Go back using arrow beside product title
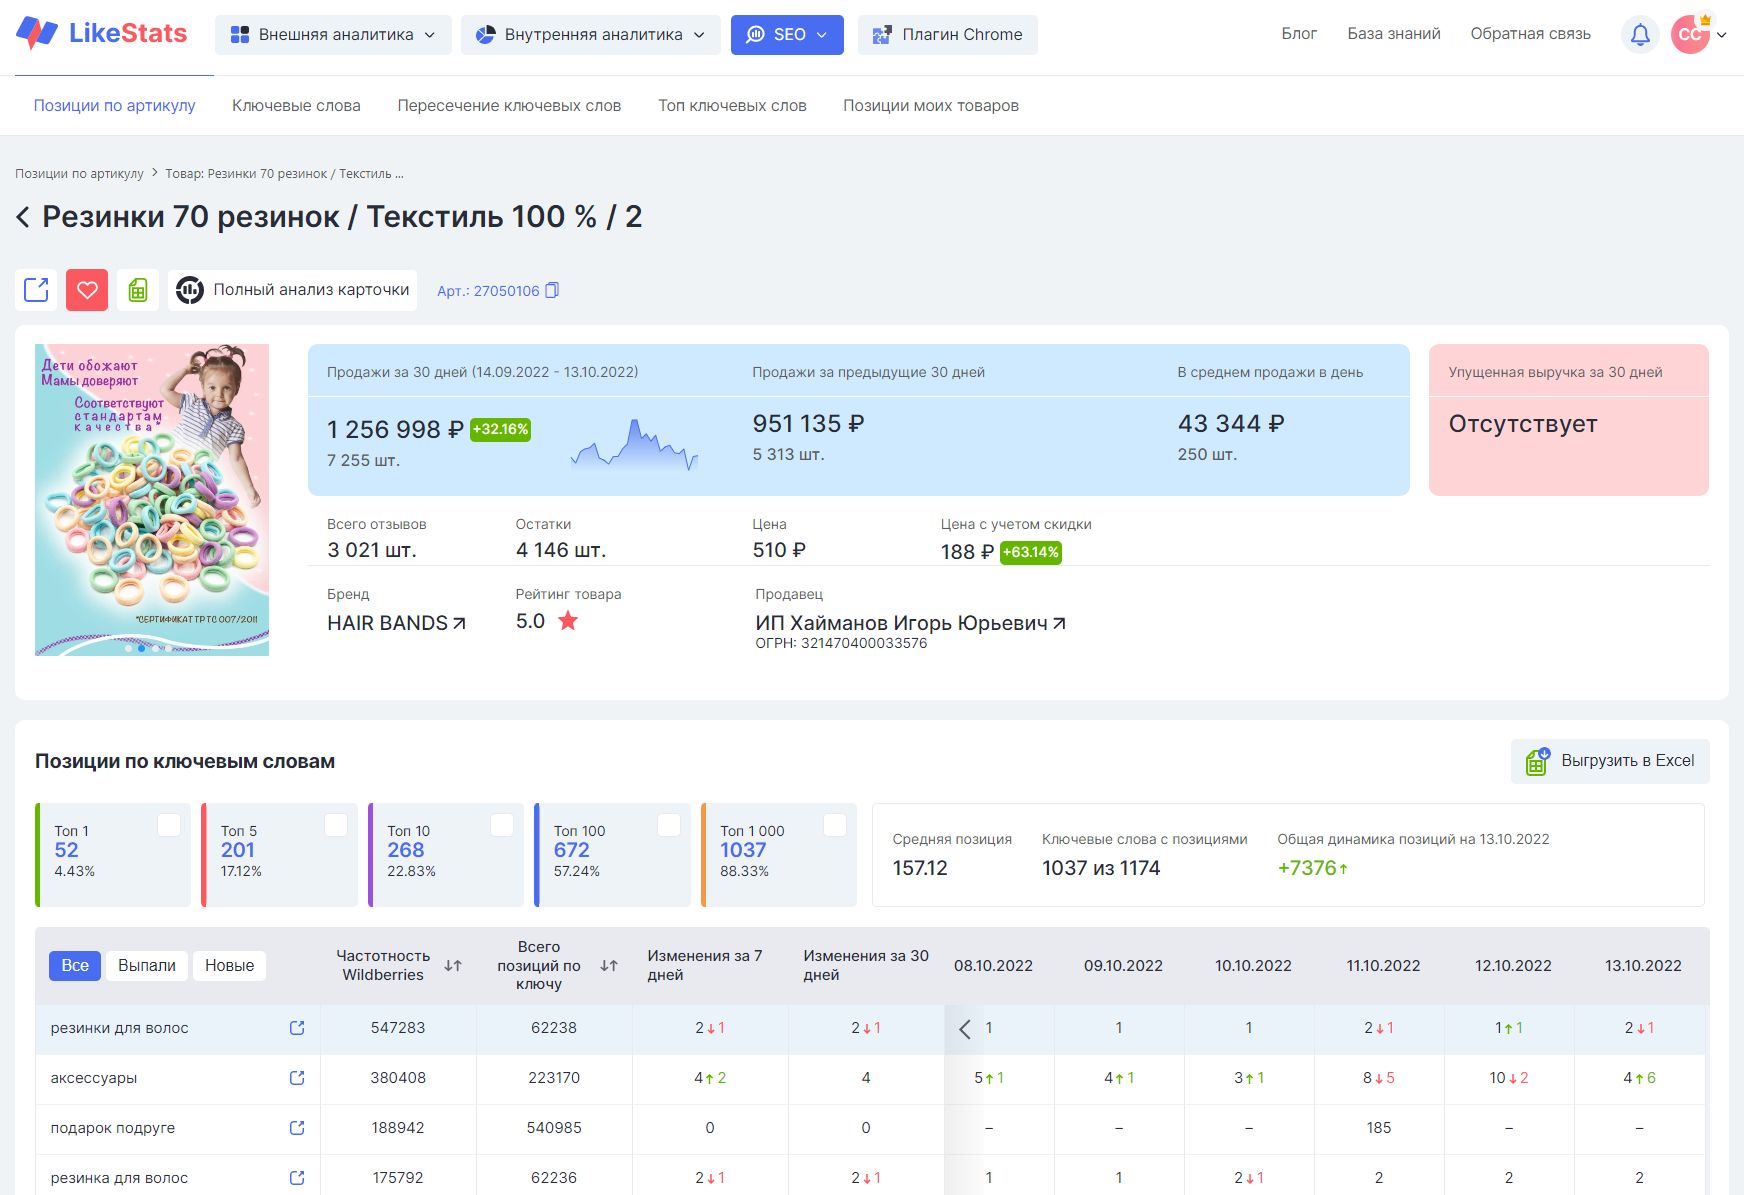 pos(23,217)
